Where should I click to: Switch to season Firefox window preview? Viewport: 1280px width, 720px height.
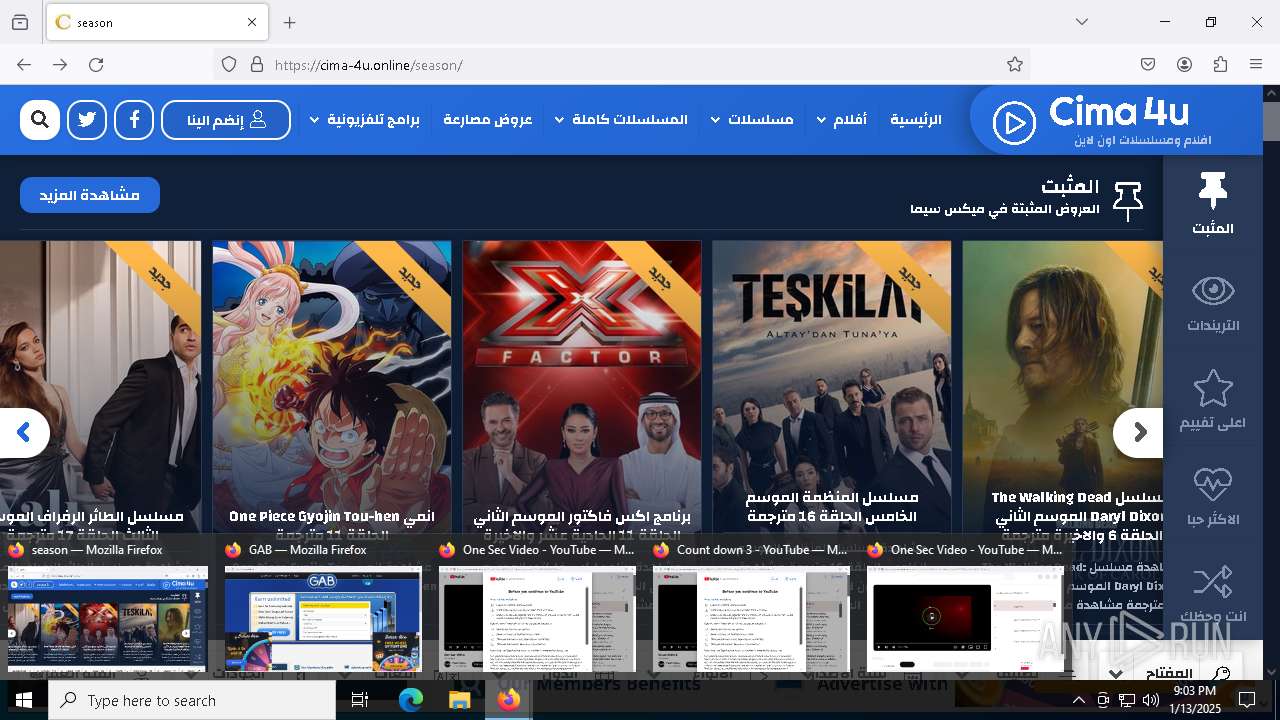point(108,607)
